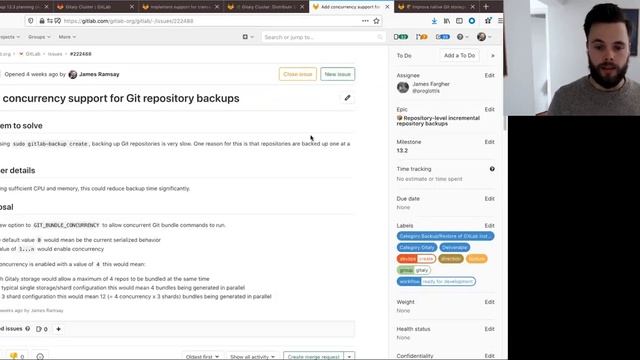Viewport: 640px width, 360px height.
Task: Click the 'devops create' label
Action: click(x=416, y=259)
